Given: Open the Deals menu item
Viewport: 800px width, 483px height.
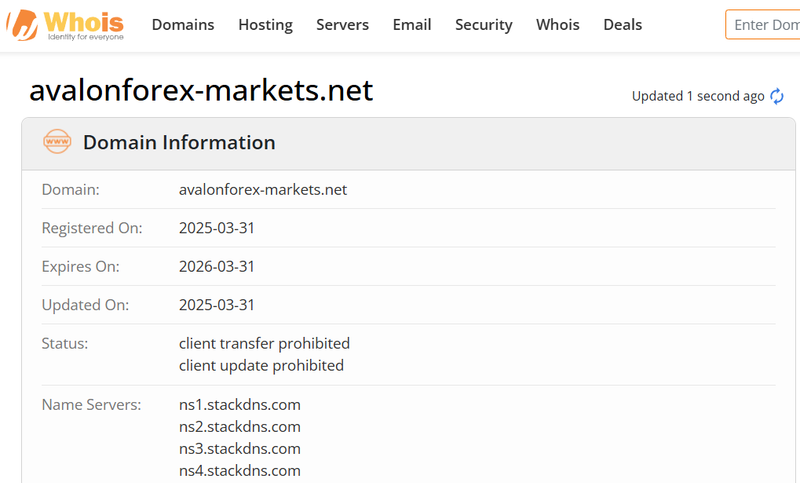Looking at the screenshot, I should point(622,24).
